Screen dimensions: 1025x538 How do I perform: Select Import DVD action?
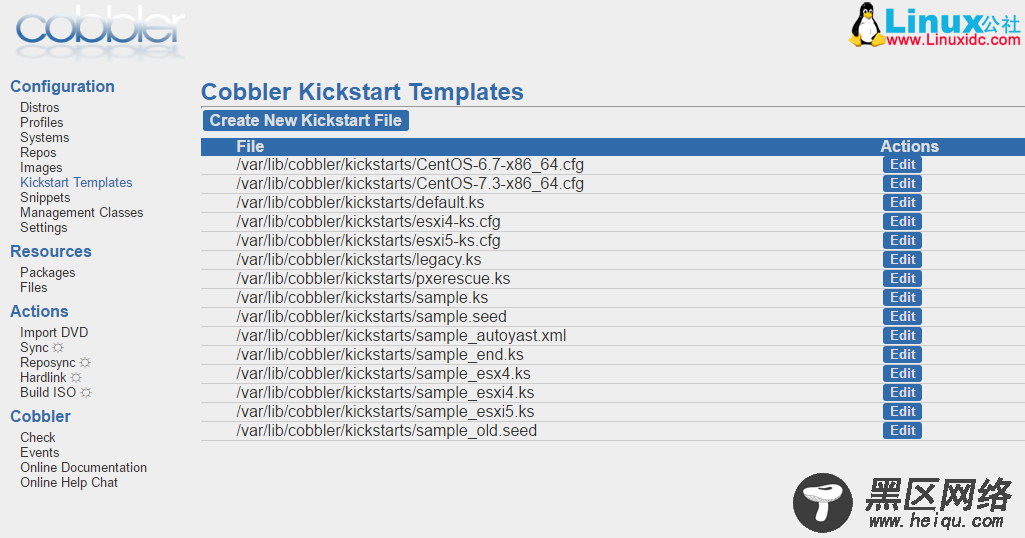point(54,332)
